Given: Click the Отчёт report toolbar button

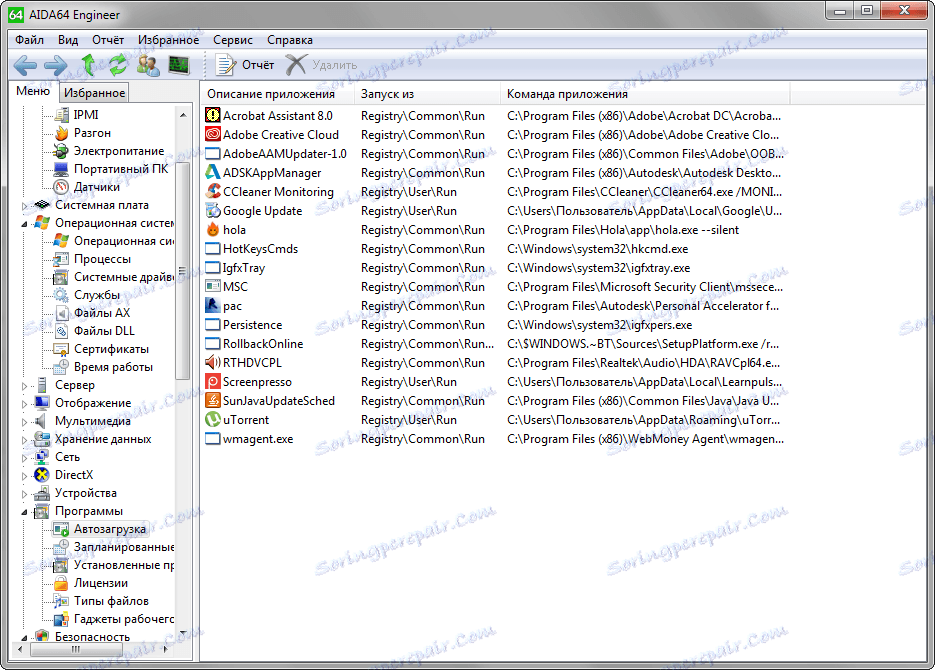Looking at the screenshot, I should (x=244, y=64).
